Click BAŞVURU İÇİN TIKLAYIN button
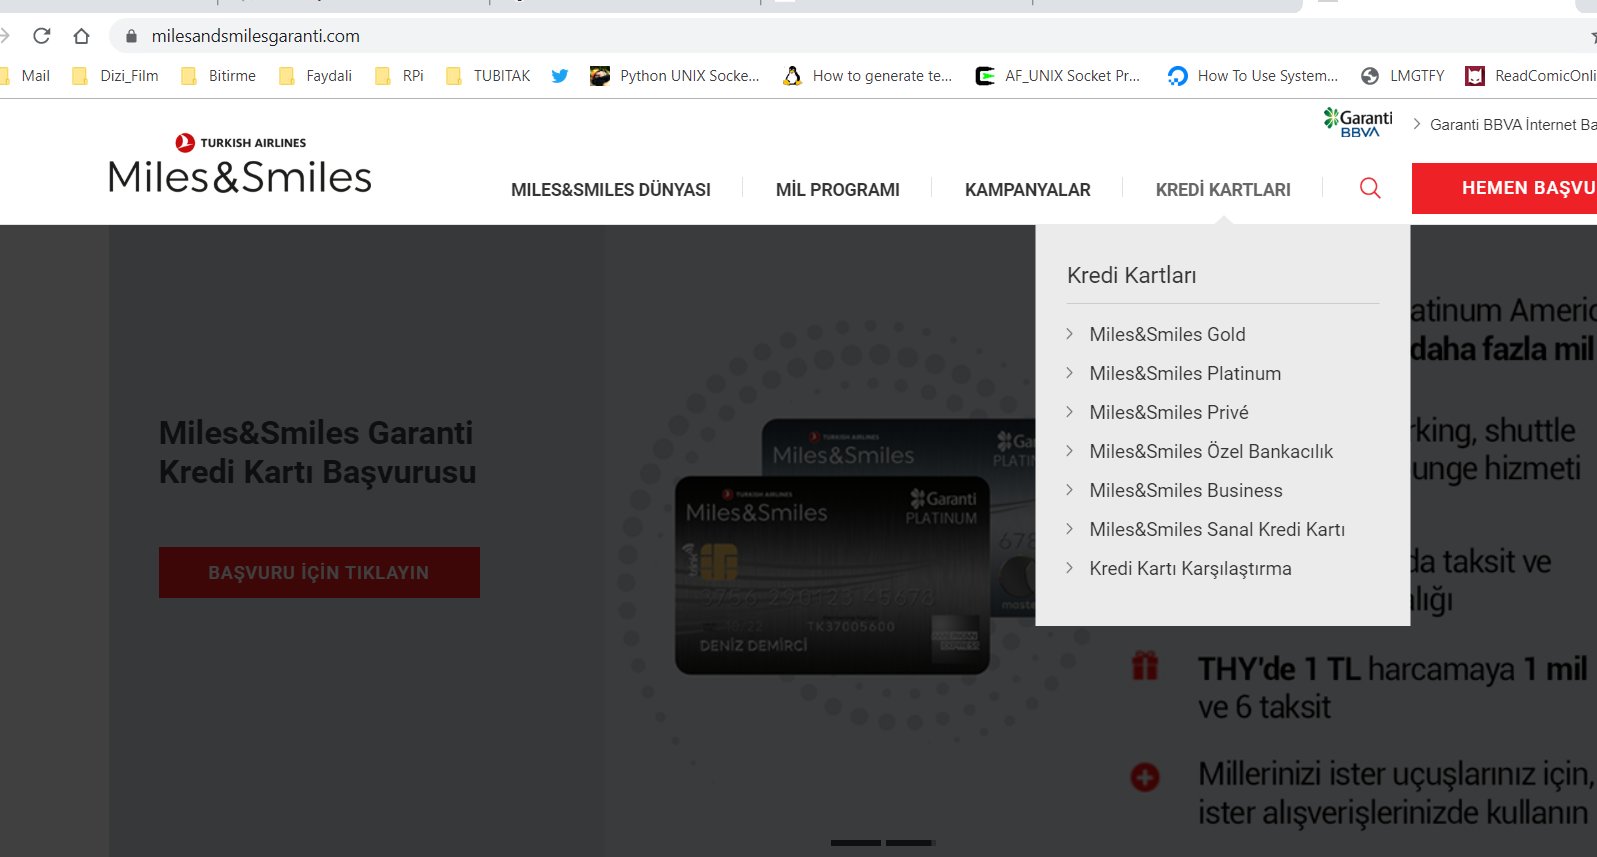This screenshot has height=857, width=1597. [319, 572]
